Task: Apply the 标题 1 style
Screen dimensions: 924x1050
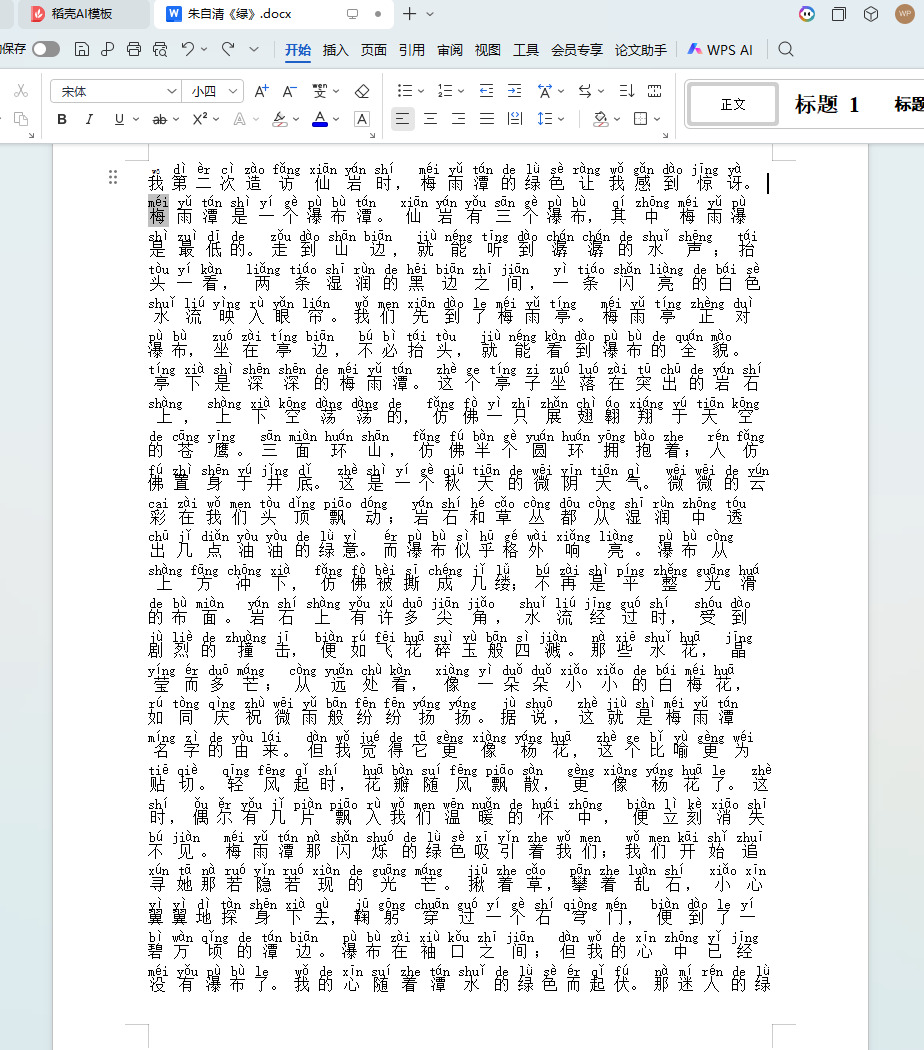Action: pyautogui.click(x=827, y=104)
